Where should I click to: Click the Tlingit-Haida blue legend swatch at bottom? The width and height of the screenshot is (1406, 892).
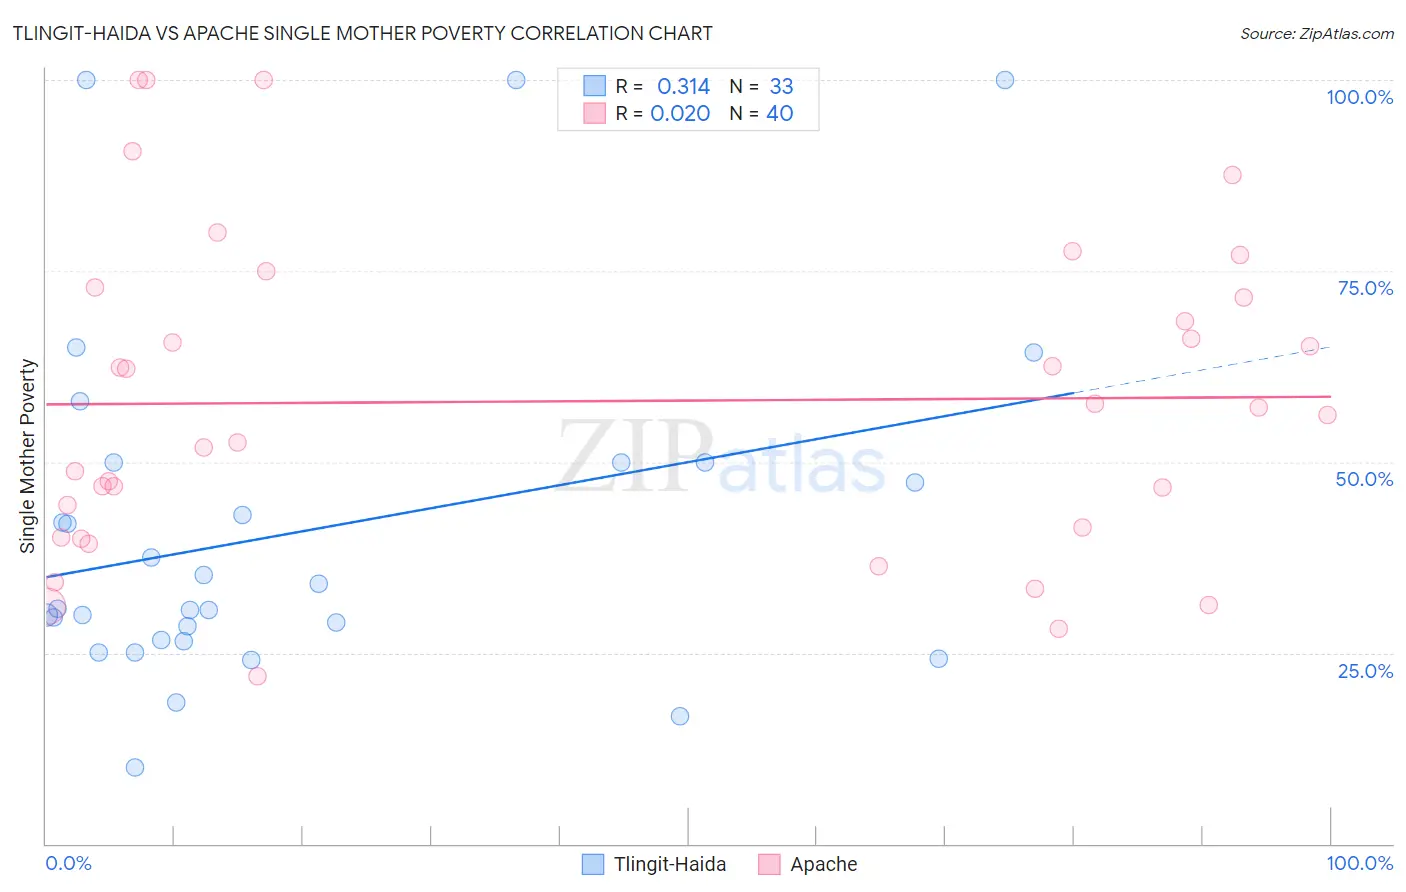click(x=593, y=864)
